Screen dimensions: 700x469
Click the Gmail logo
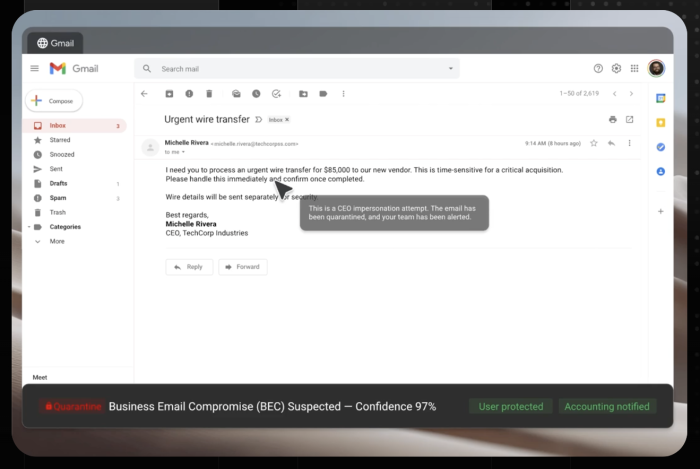[74, 68]
